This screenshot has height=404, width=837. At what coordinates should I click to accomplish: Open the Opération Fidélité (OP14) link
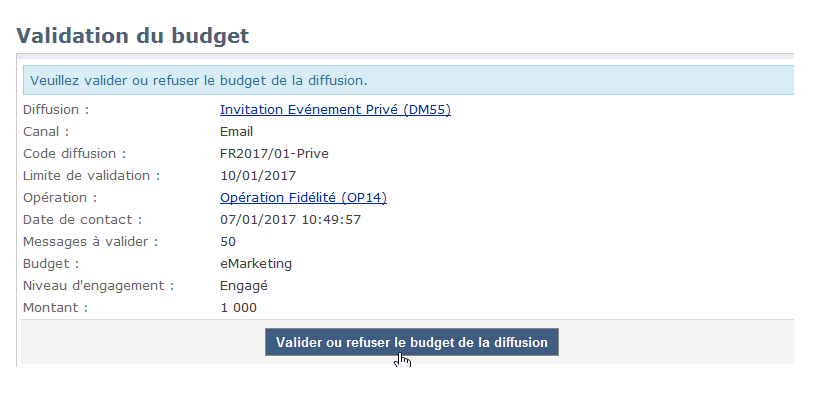303,197
